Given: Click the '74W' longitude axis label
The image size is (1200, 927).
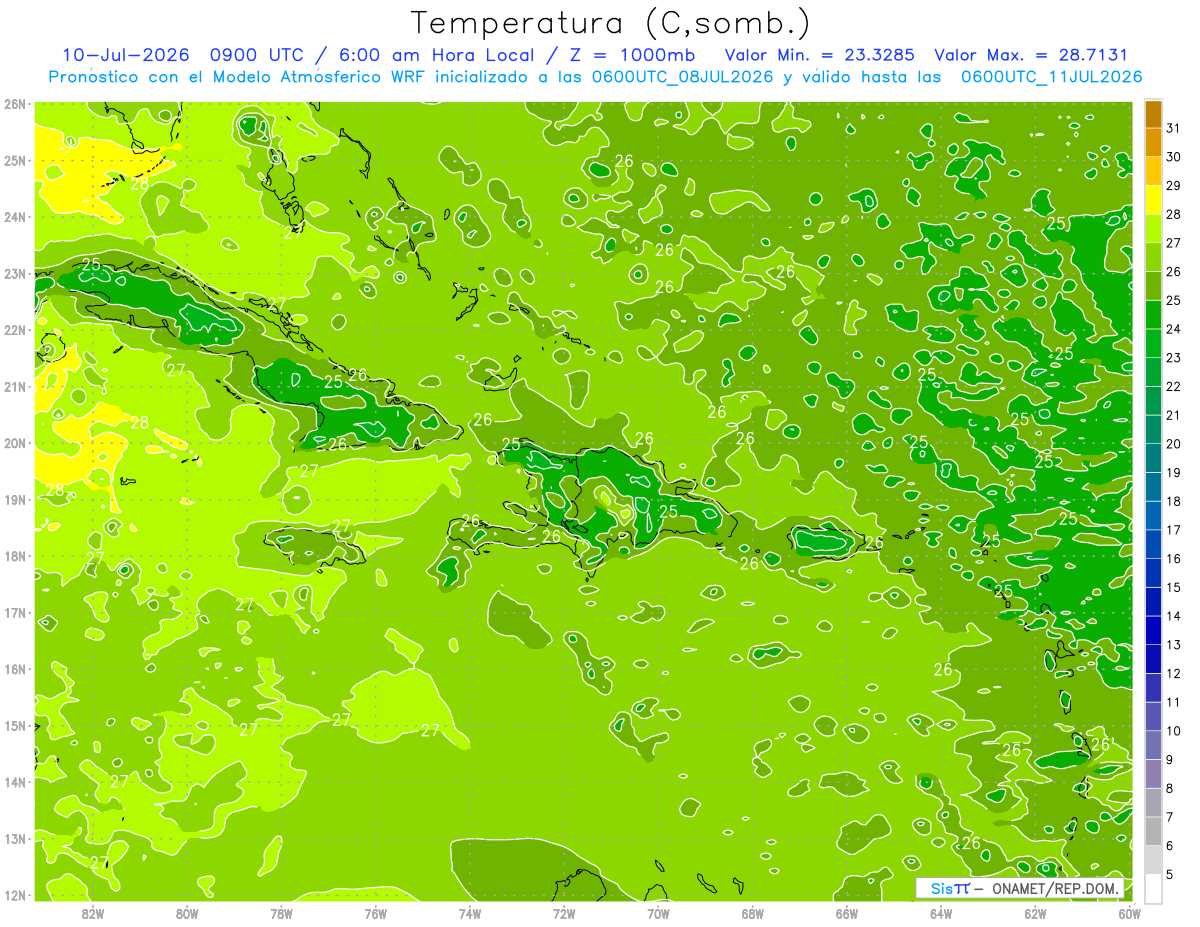Looking at the screenshot, I should (469, 913).
